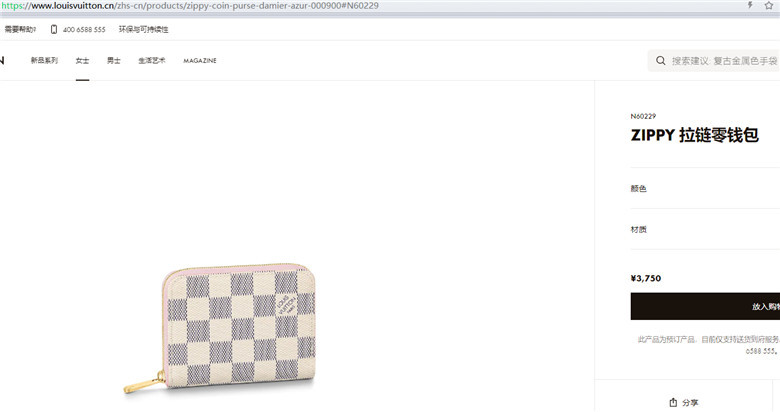Bookmark page with the star icon
This screenshot has width=780, height=412.
coord(769,5)
